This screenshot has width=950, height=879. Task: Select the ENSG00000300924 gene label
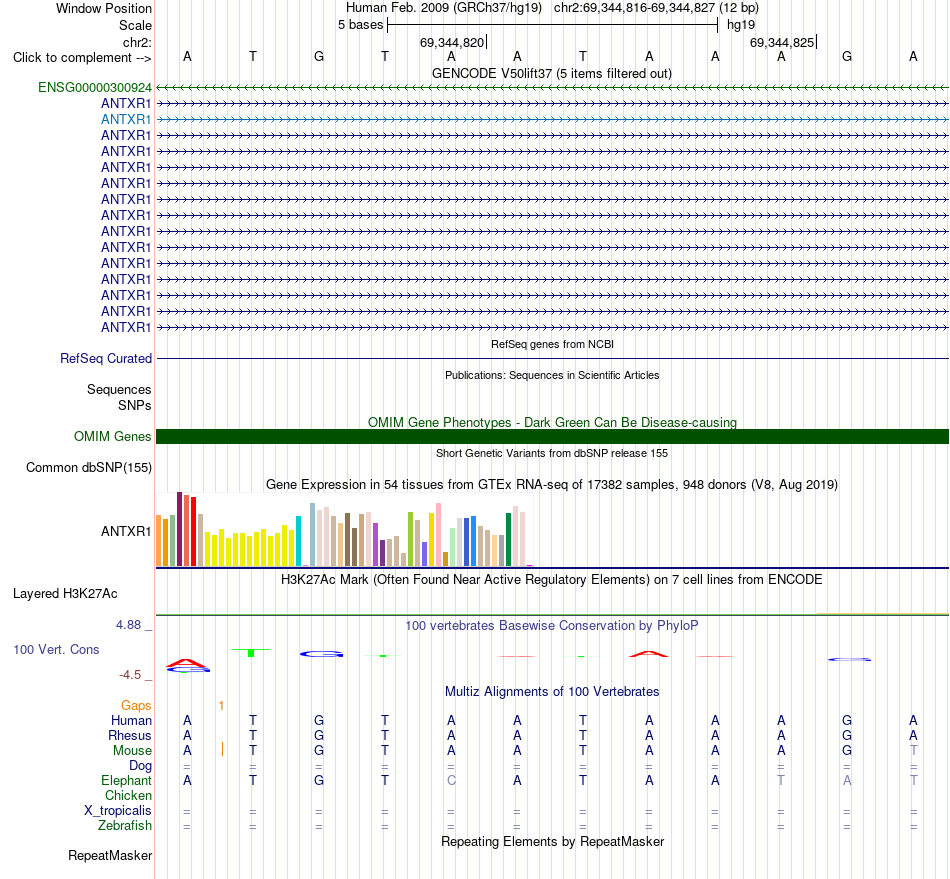95,87
